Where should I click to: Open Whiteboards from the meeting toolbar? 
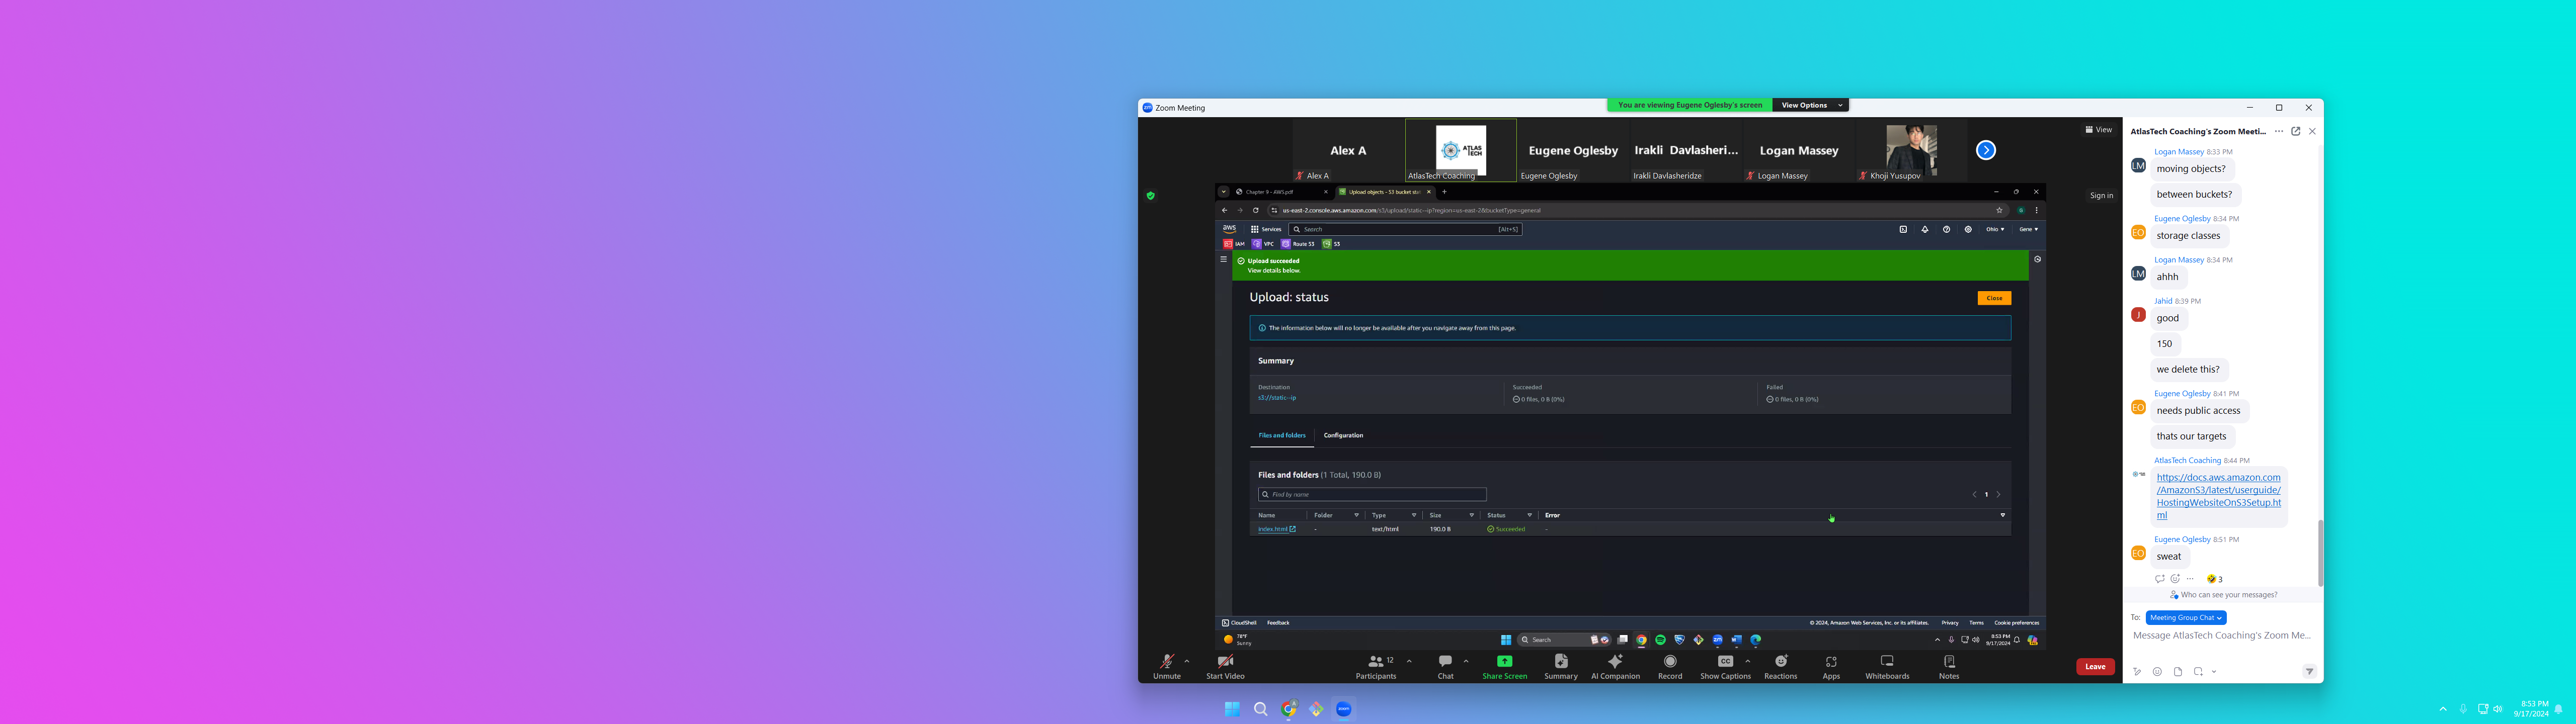click(1887, 662)
